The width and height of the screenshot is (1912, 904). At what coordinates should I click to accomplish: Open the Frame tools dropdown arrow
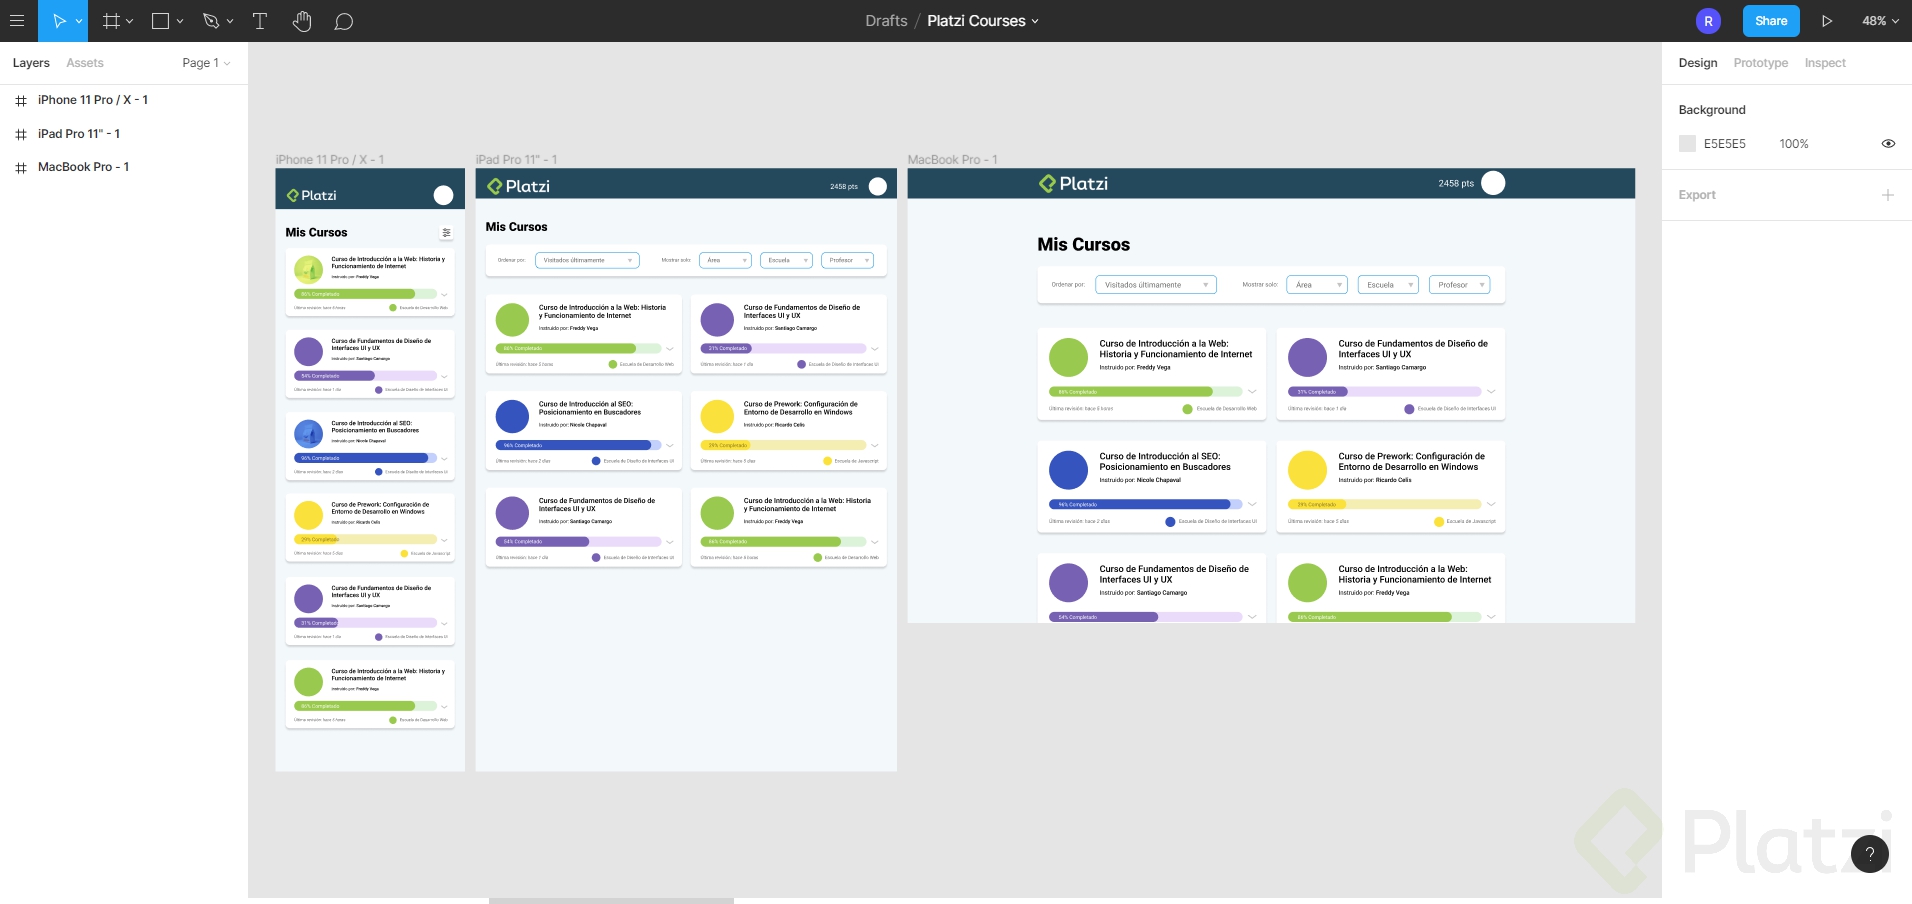click(129, 21)
